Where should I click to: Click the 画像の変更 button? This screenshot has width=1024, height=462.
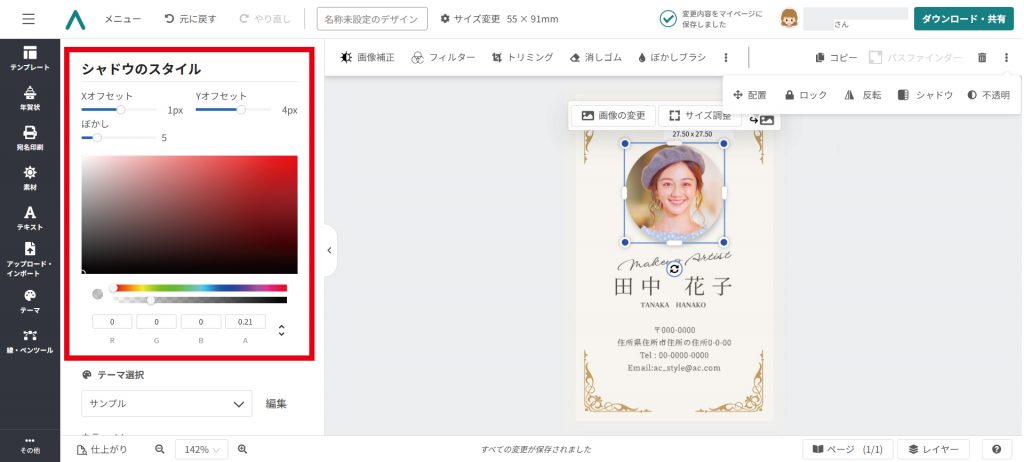(614, 116)
